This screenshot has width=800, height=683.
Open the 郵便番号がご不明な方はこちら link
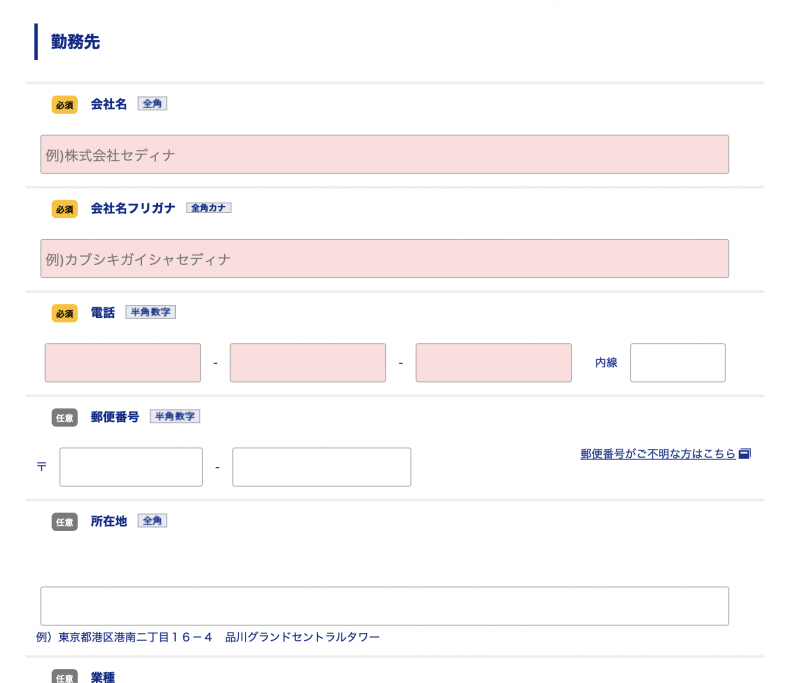coord(657,454)
